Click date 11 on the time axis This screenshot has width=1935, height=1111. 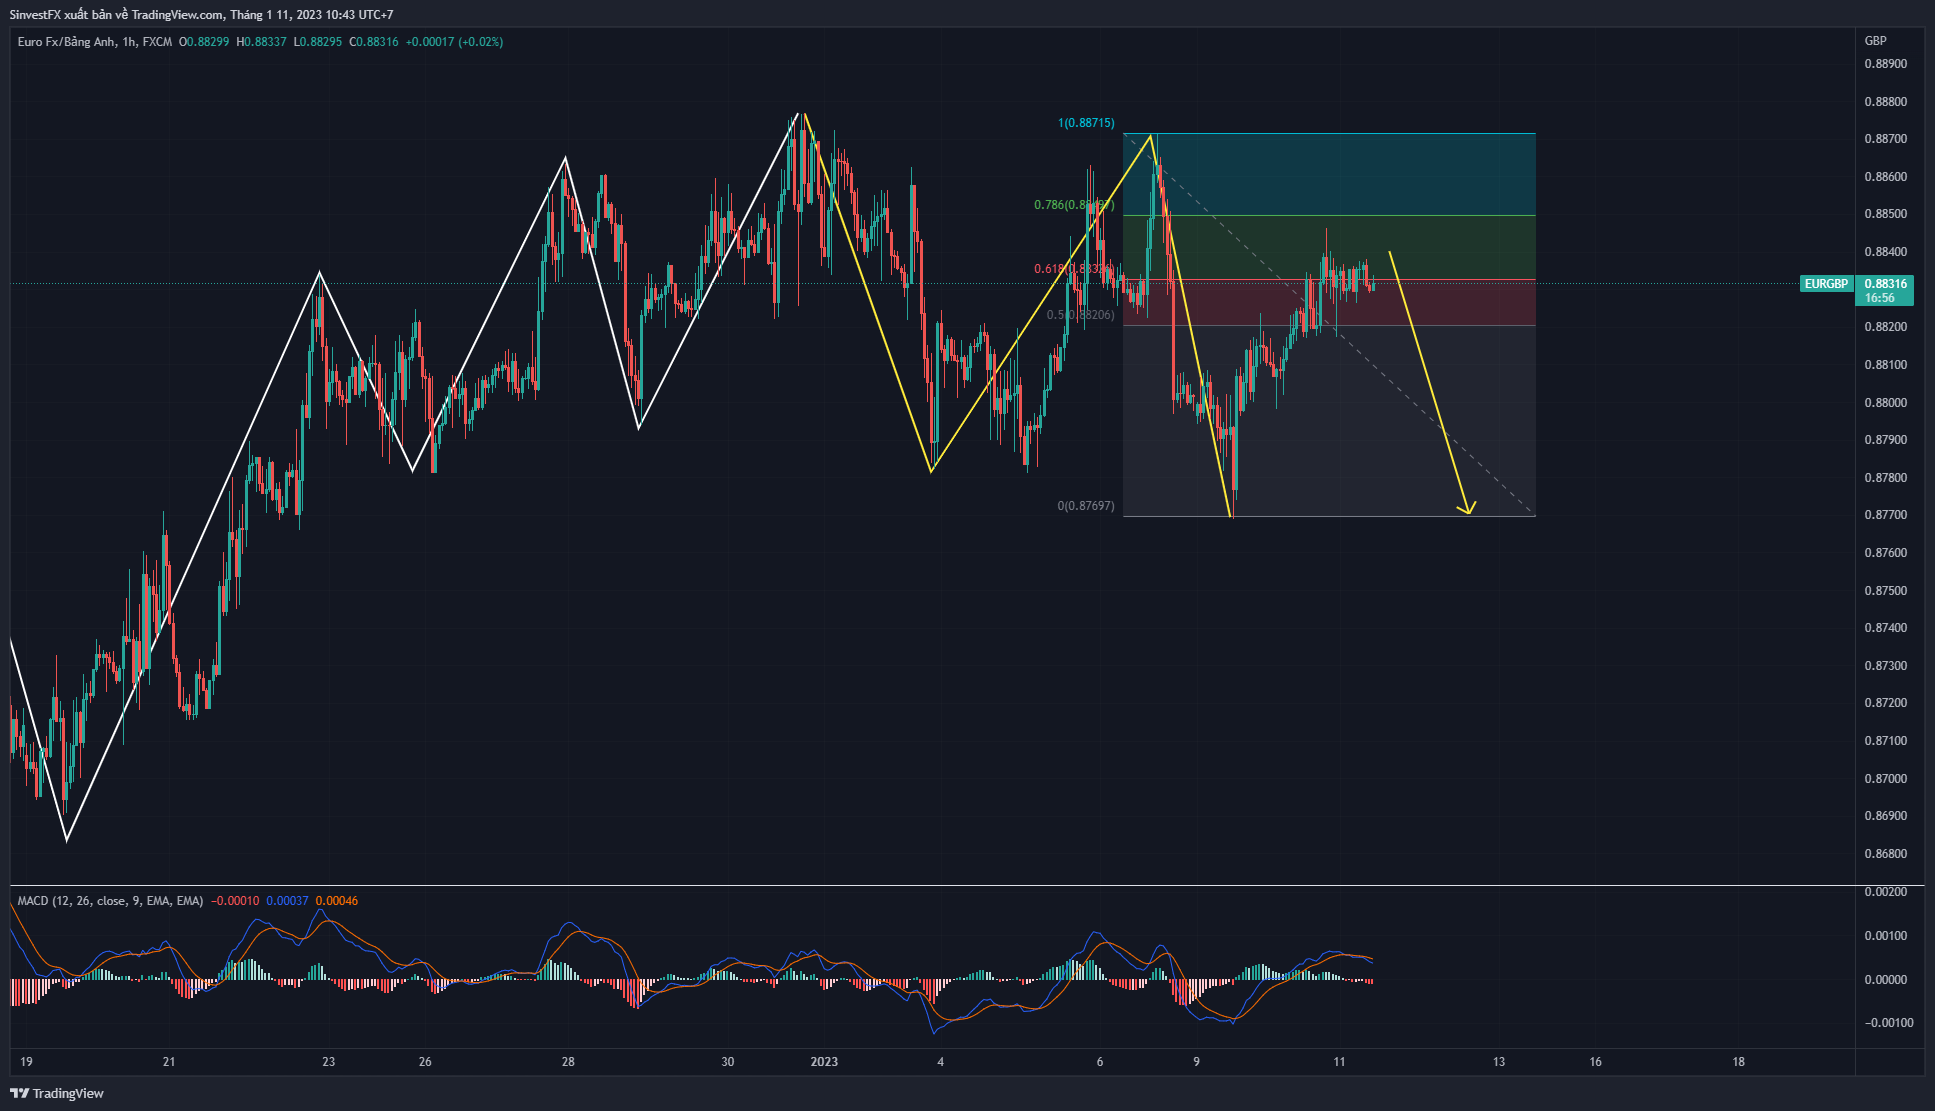tap(1339, 1062)
